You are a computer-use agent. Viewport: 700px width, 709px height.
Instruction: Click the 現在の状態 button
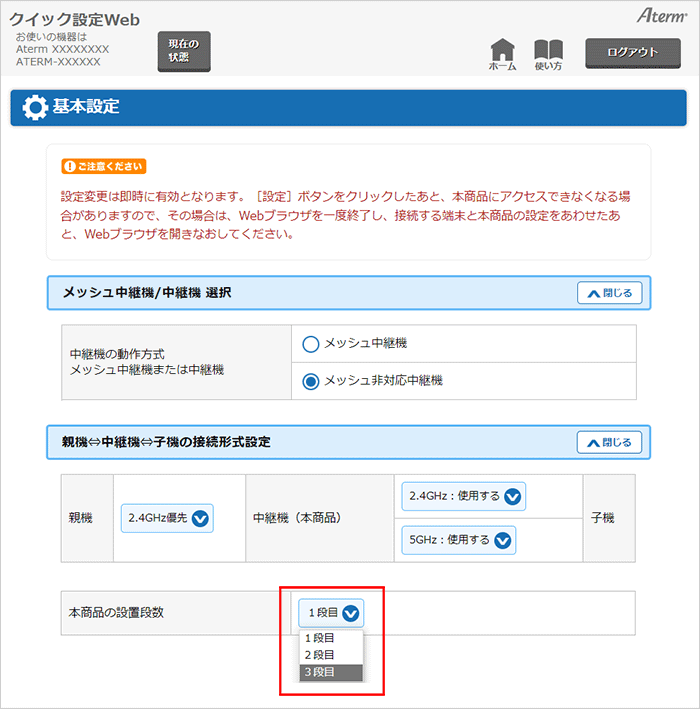tap(184, 51)
